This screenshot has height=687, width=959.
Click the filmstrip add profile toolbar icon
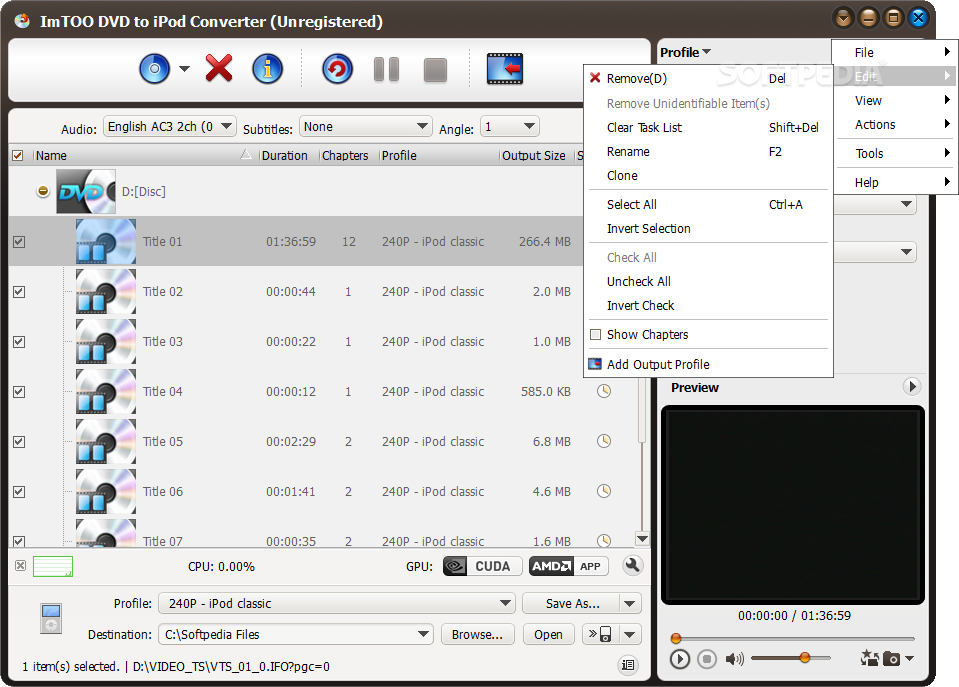point(505,69)
